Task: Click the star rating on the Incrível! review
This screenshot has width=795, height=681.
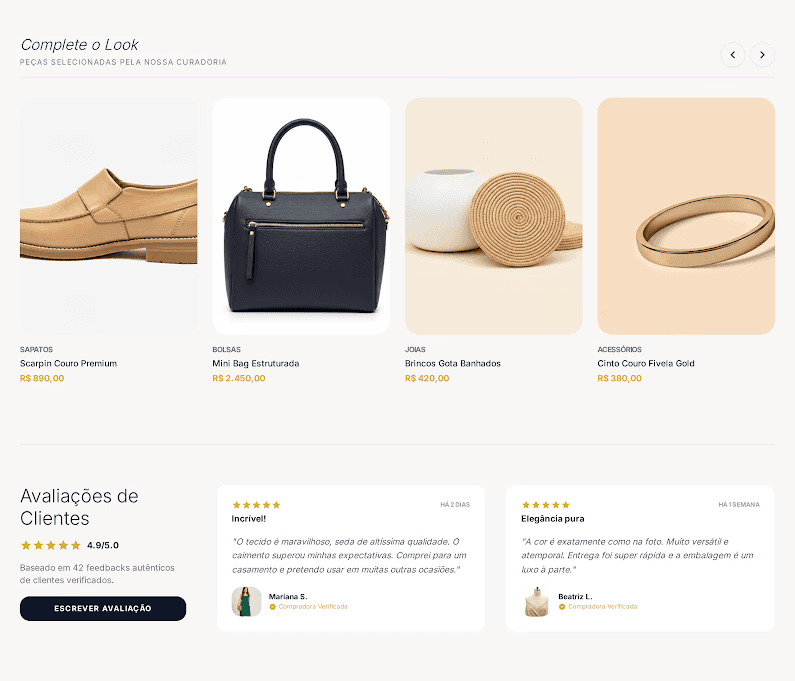Action: point(256,505)
